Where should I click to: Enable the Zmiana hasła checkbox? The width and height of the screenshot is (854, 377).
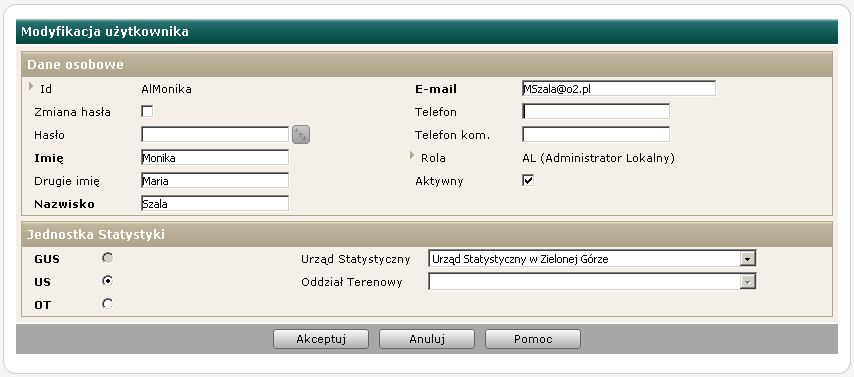click(147, 112)
